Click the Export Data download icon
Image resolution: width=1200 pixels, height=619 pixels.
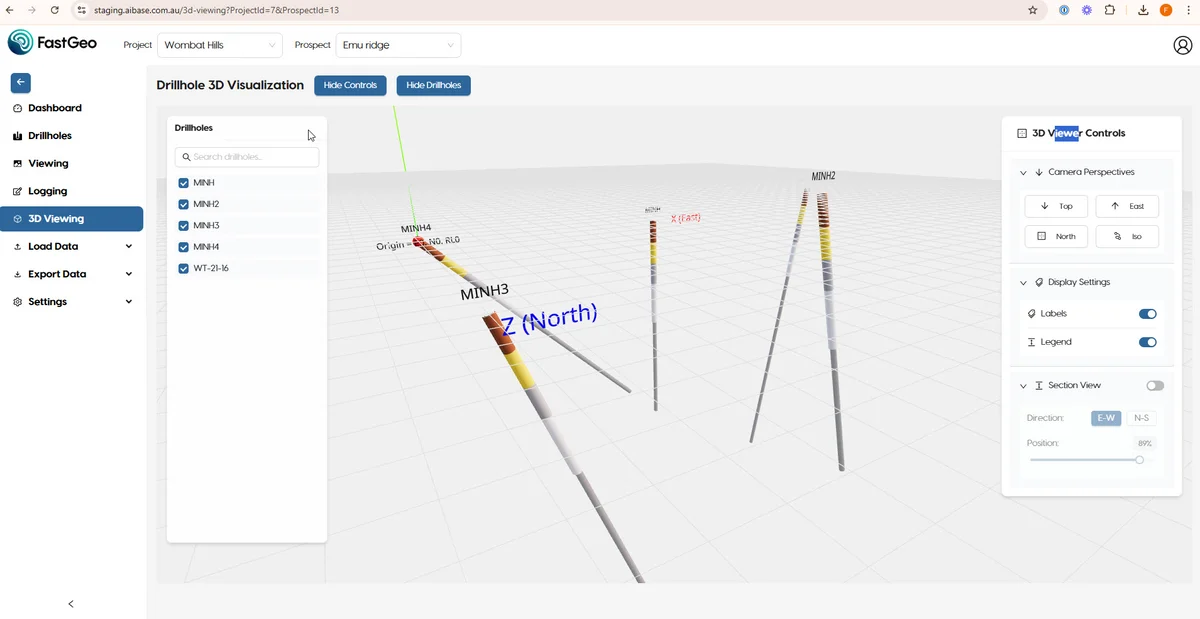click(x=17, y=273)
